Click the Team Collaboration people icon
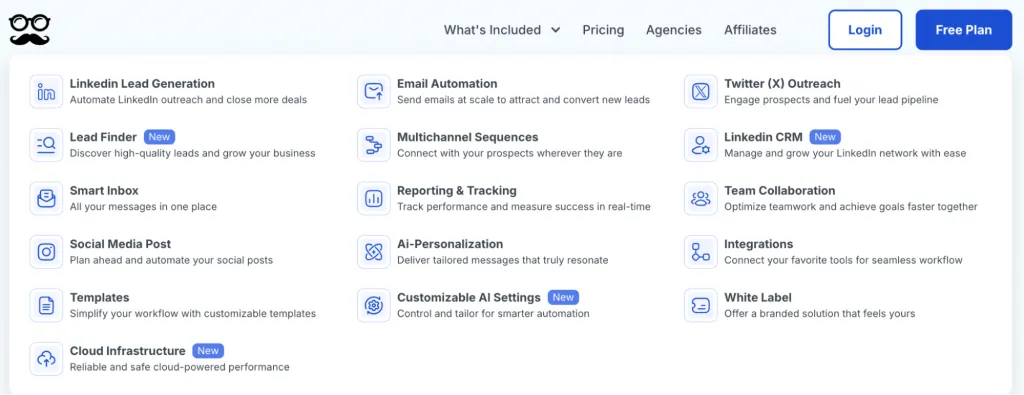 701,198
